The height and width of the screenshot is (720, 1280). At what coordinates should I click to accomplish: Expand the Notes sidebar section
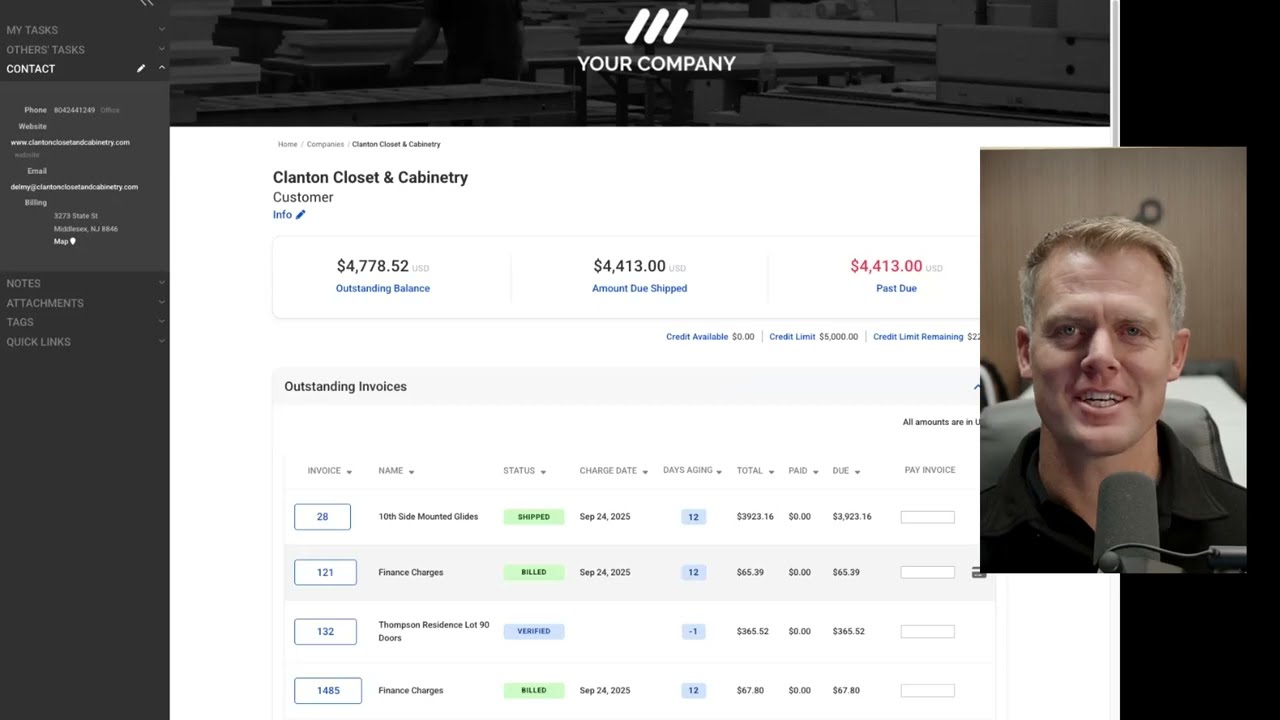coord(161,284)
